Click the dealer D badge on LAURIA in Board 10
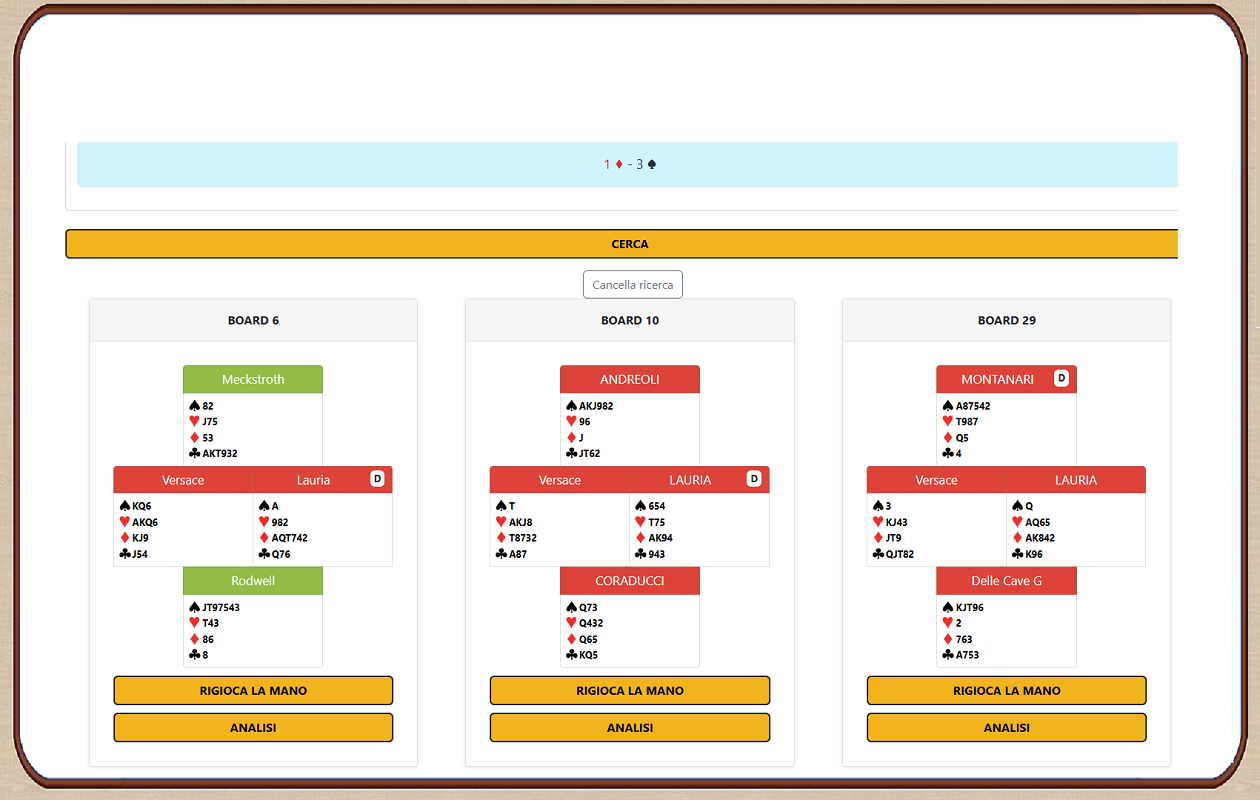This screenshot has height=800, width=1260. pos(754,479)
